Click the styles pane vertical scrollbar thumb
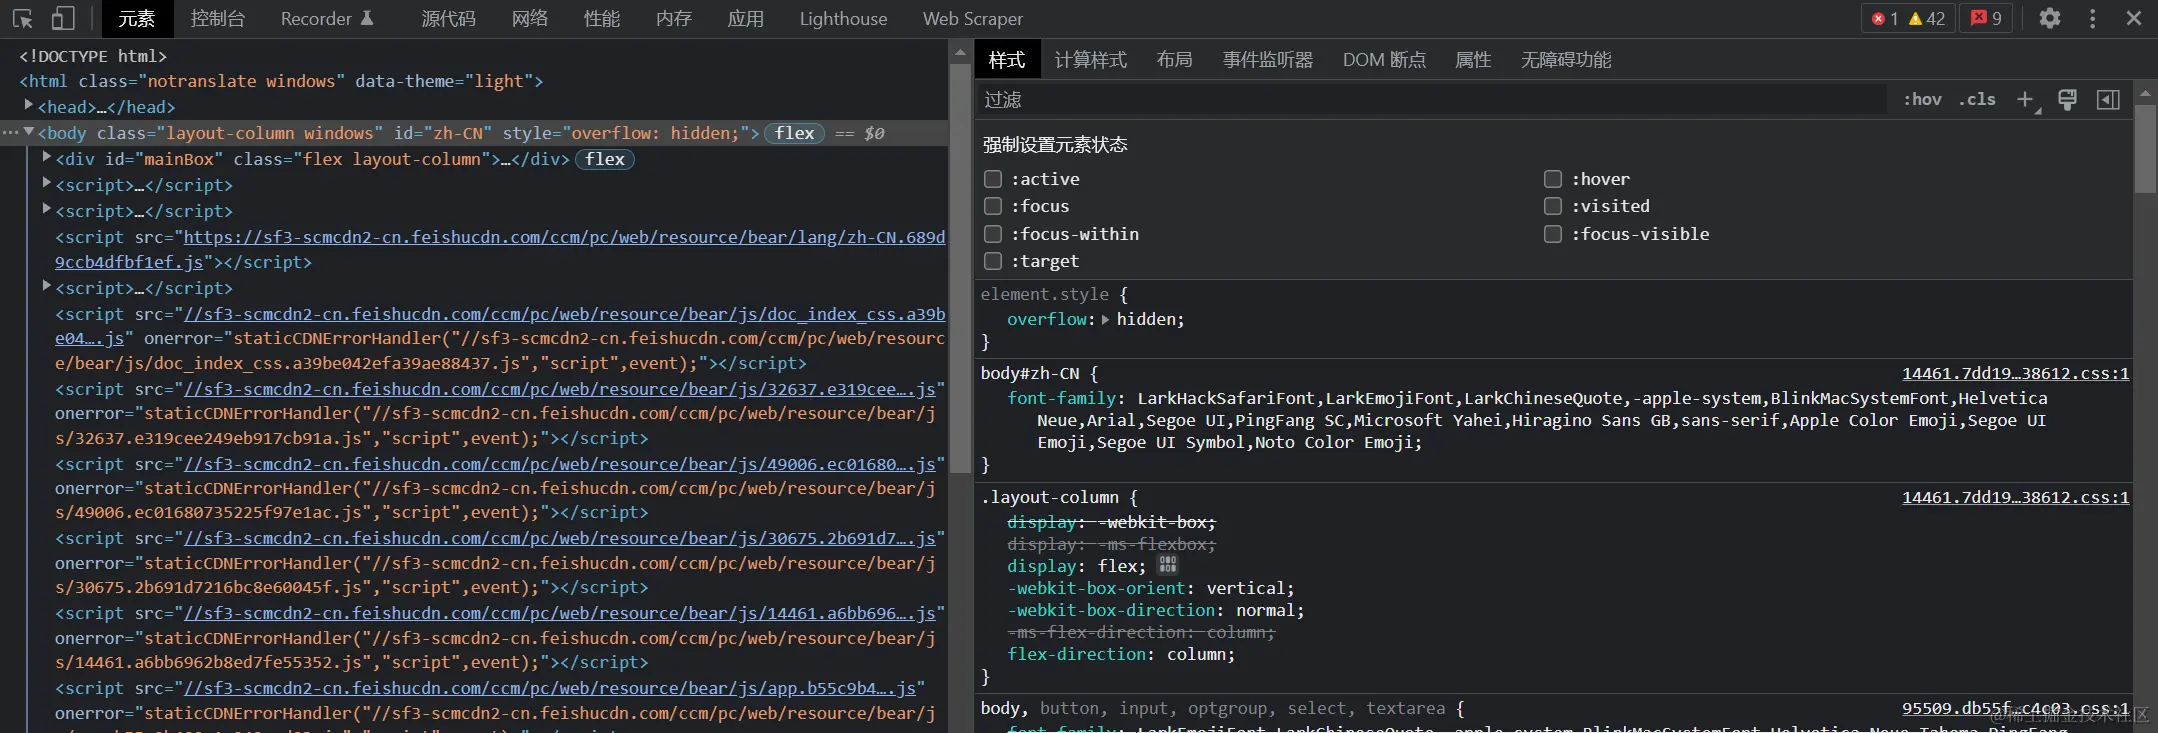This screenshot has height=733, width=2158. coord(2145,148)
